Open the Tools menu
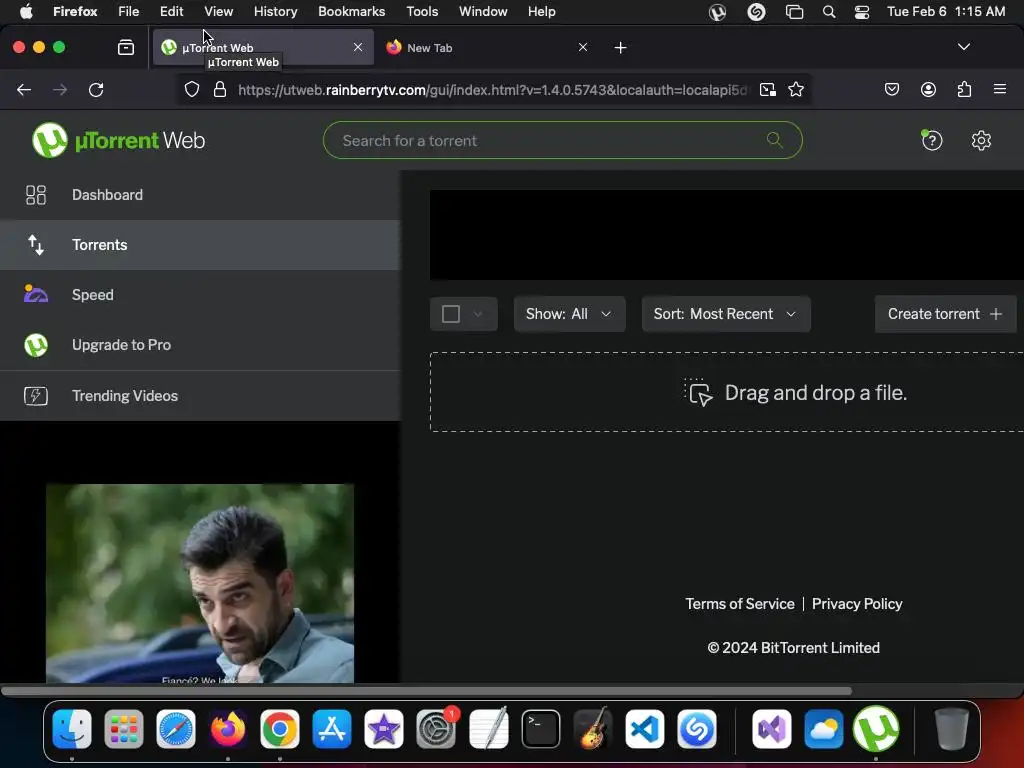 422,12
